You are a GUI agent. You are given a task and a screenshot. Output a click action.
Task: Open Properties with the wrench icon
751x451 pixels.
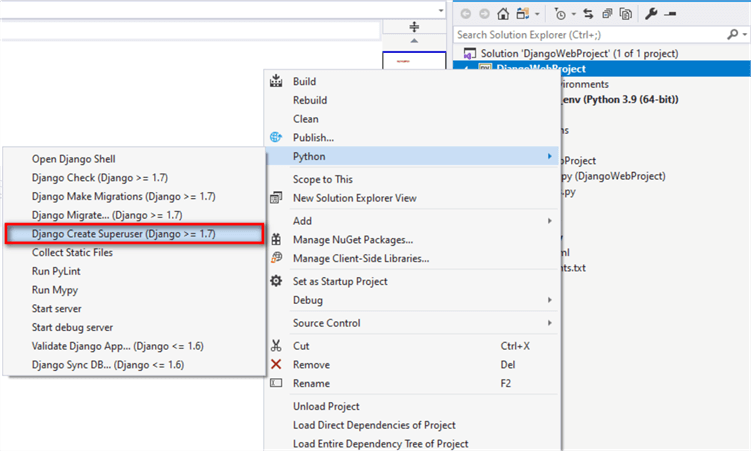[650, 14]
